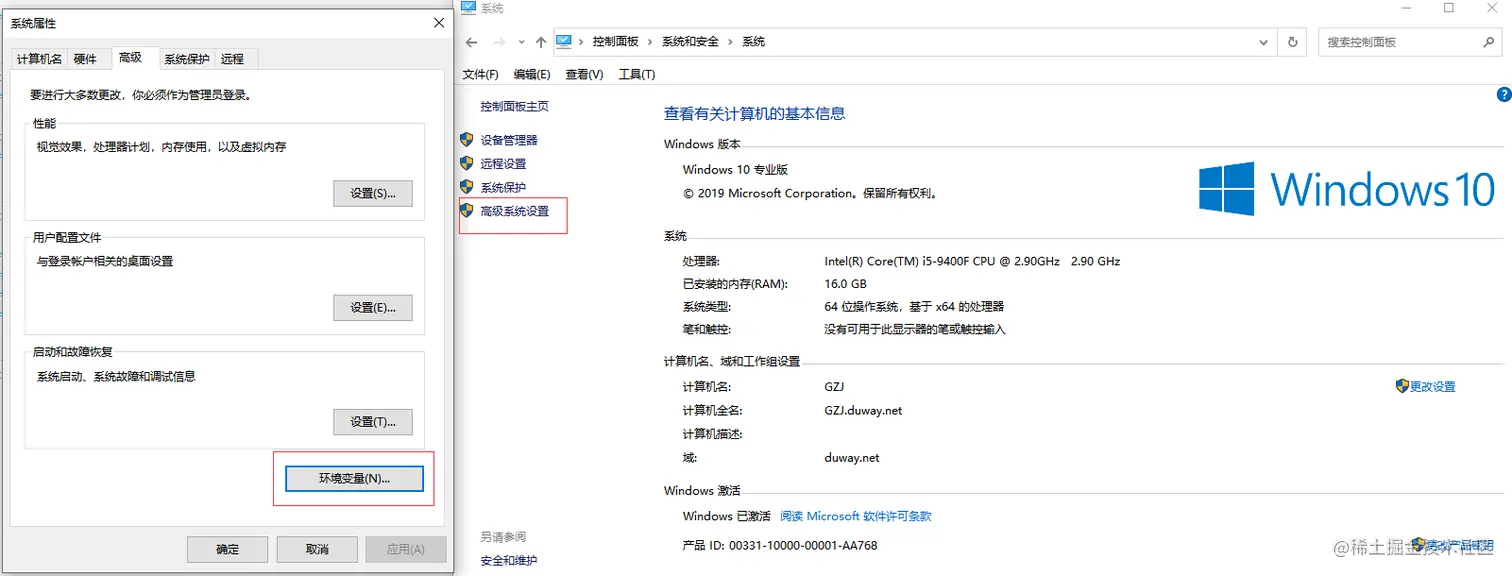Click the shield icon beside 高级系统设置
Screen dimensions: 1512x576
466,211
